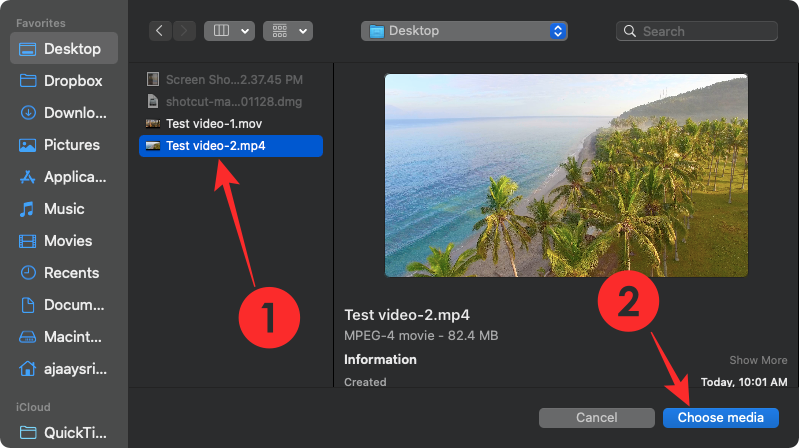Select Test video-2.mp4 file
Image resolution: width=799 pixels, height=448 pixels.
click(x=214, y=146)
